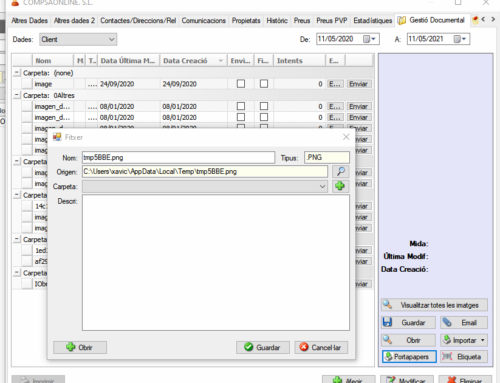
Task: Add new folder with green plus icon
Action: (x=340, y=186)
